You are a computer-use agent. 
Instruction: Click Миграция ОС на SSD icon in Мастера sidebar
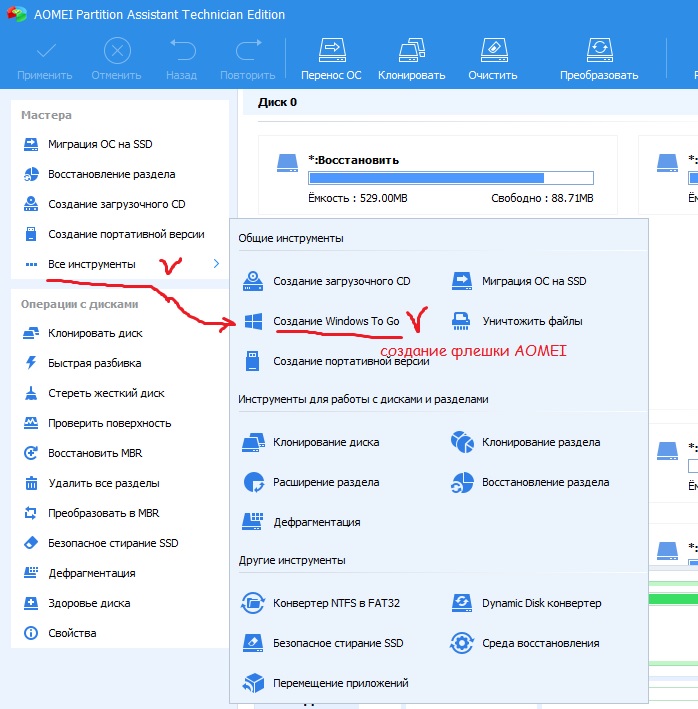tap(31, 144)
